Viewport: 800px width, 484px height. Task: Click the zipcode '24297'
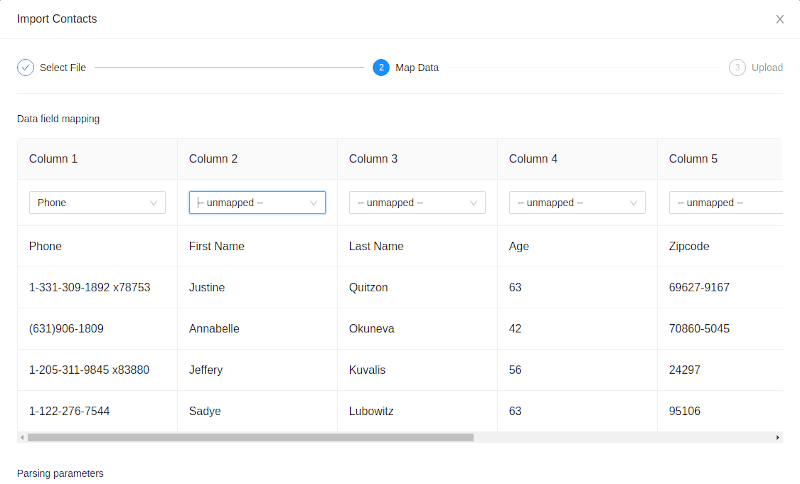point(684,370)
